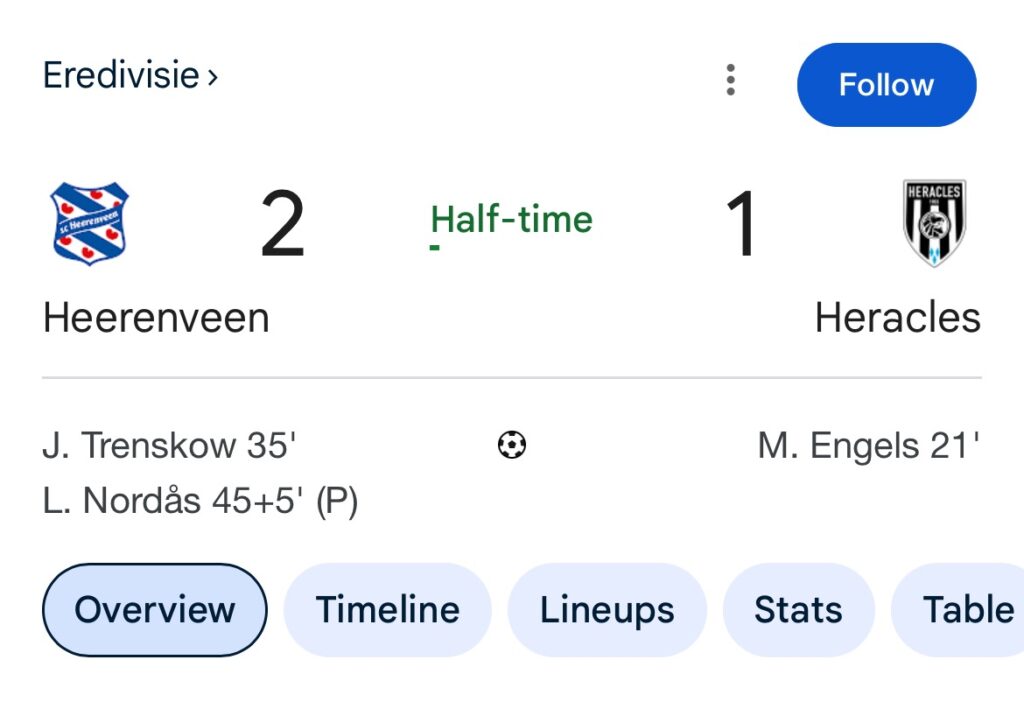Open the Lineups tab
1024x702 pixels.
tap(607, 609)
